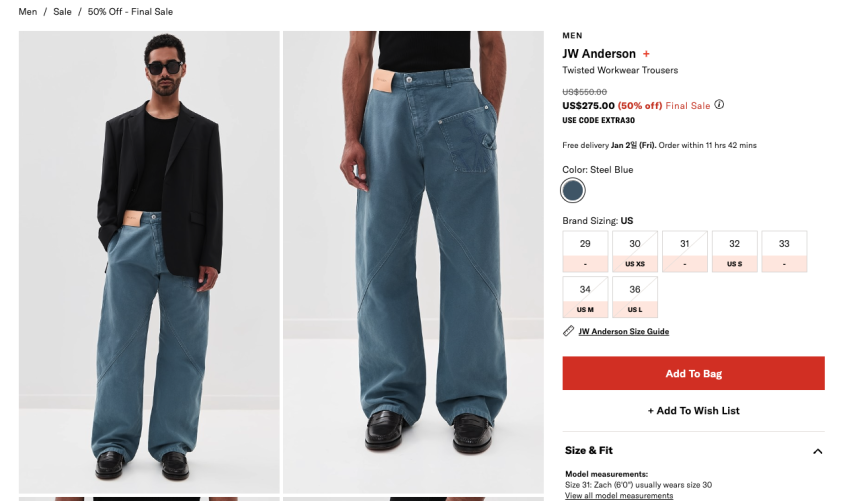Go to Men breadcrumb
This screenshot has width=849, height=501.
tap(28, 11)
